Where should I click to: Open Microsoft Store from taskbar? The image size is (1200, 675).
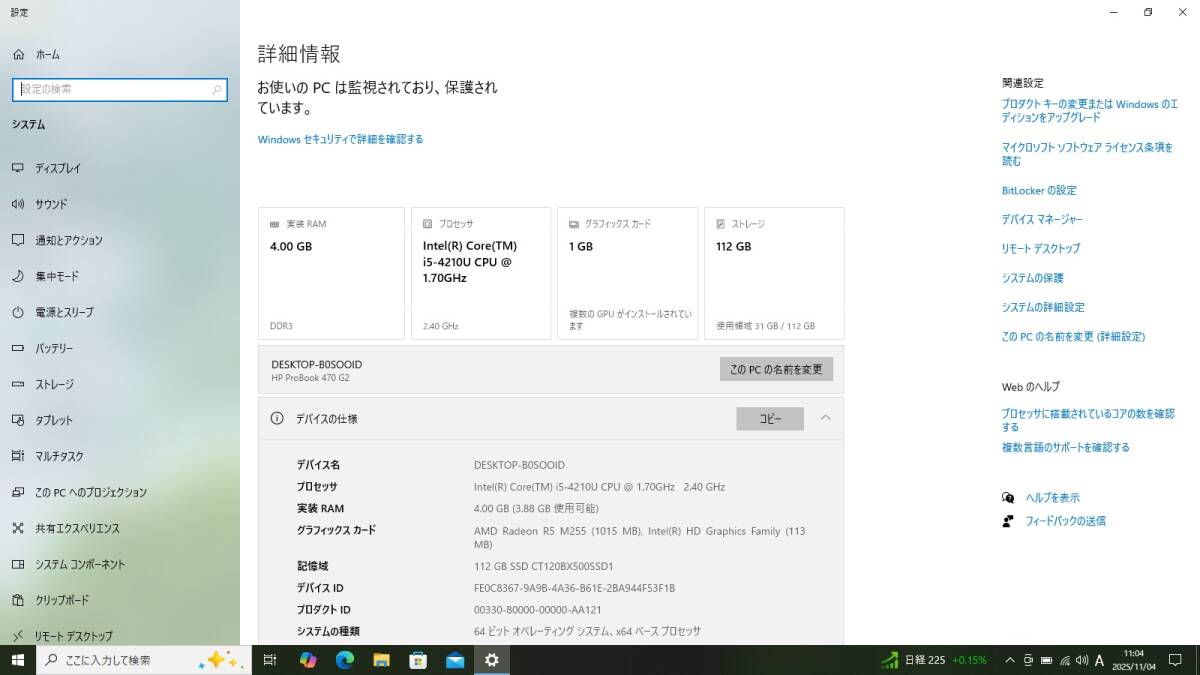point(418,660)
